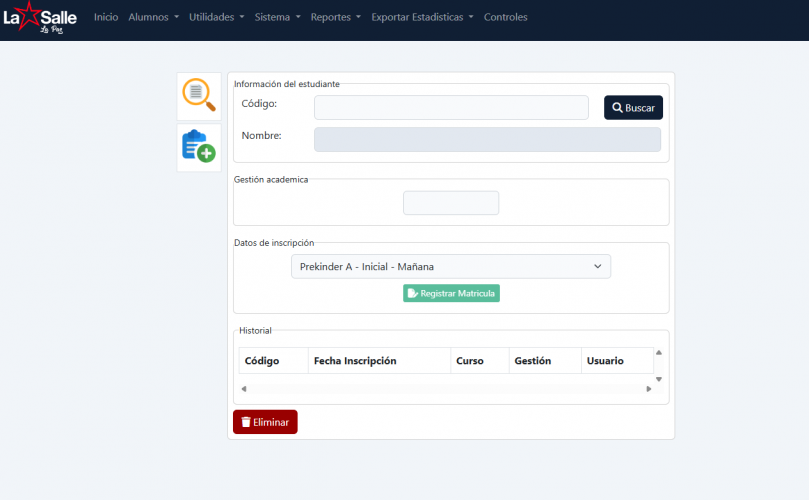The image size is (809, 500).
Task: Click the Eliminar button
Action: click(265, 422)
